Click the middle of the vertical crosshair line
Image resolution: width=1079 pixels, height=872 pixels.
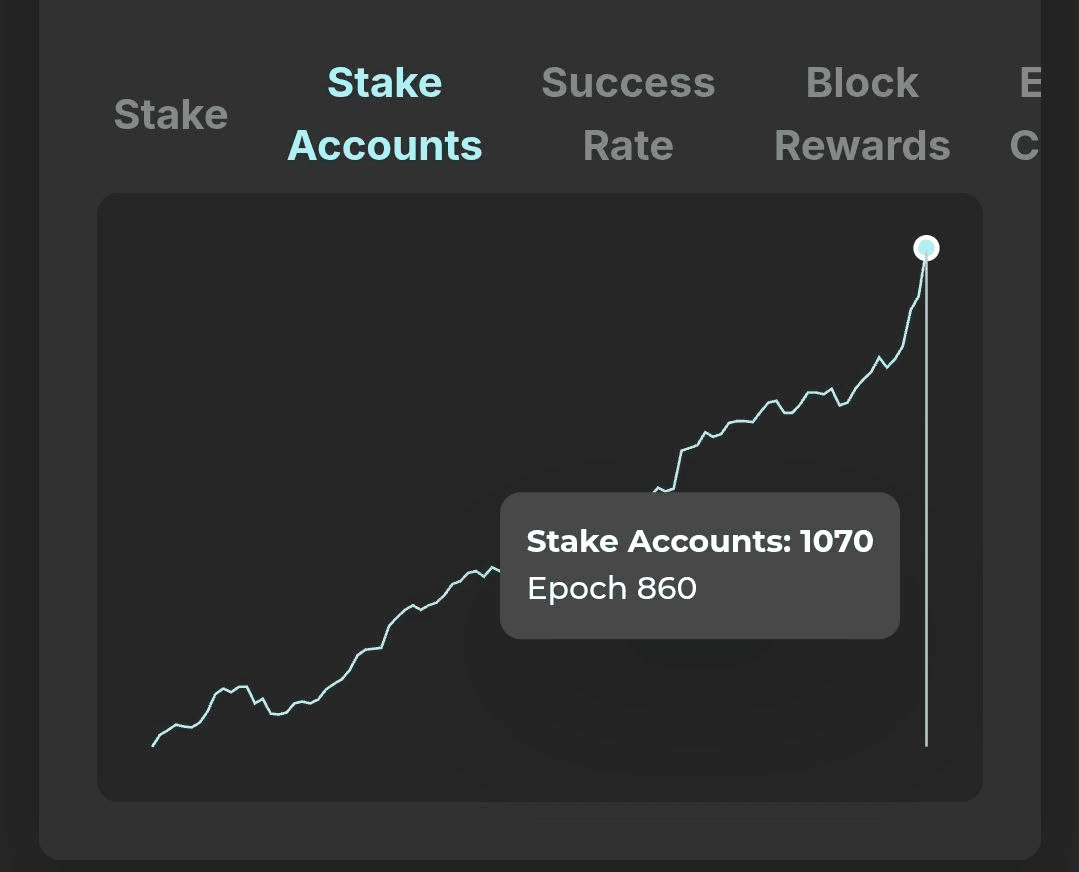point(927,500)
